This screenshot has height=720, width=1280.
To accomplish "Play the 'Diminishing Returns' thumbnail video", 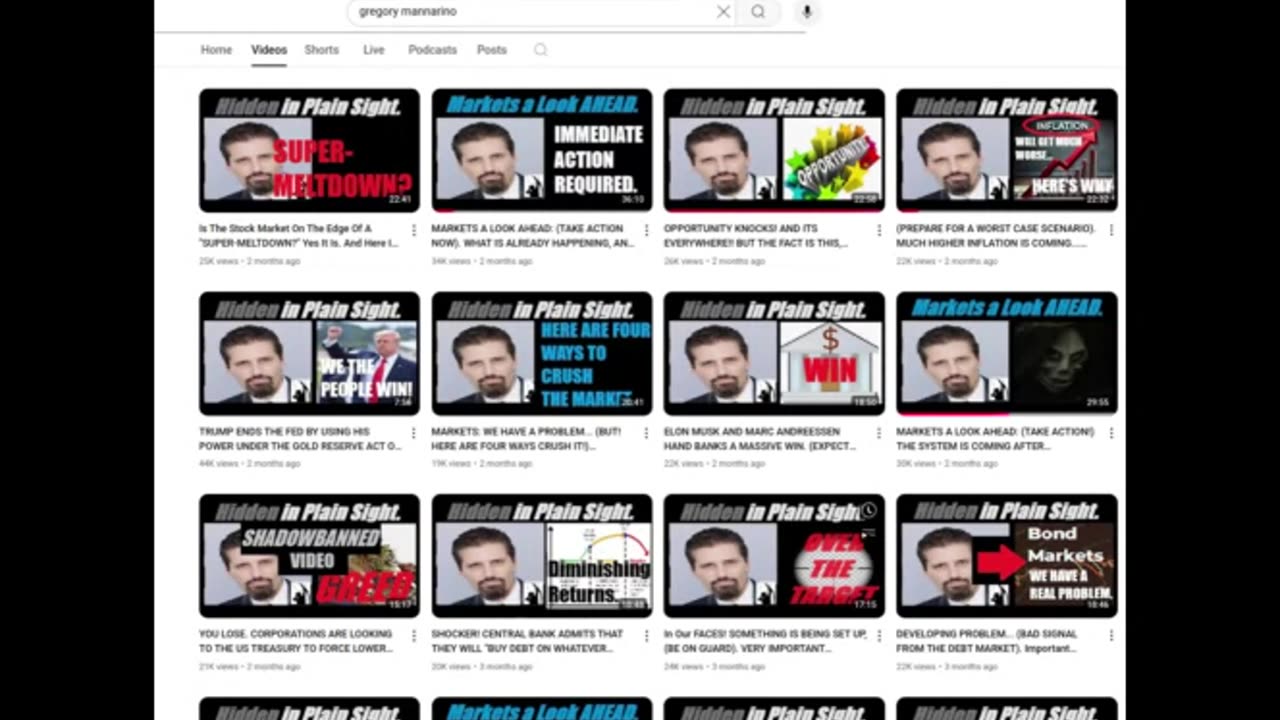I will 542,556.
